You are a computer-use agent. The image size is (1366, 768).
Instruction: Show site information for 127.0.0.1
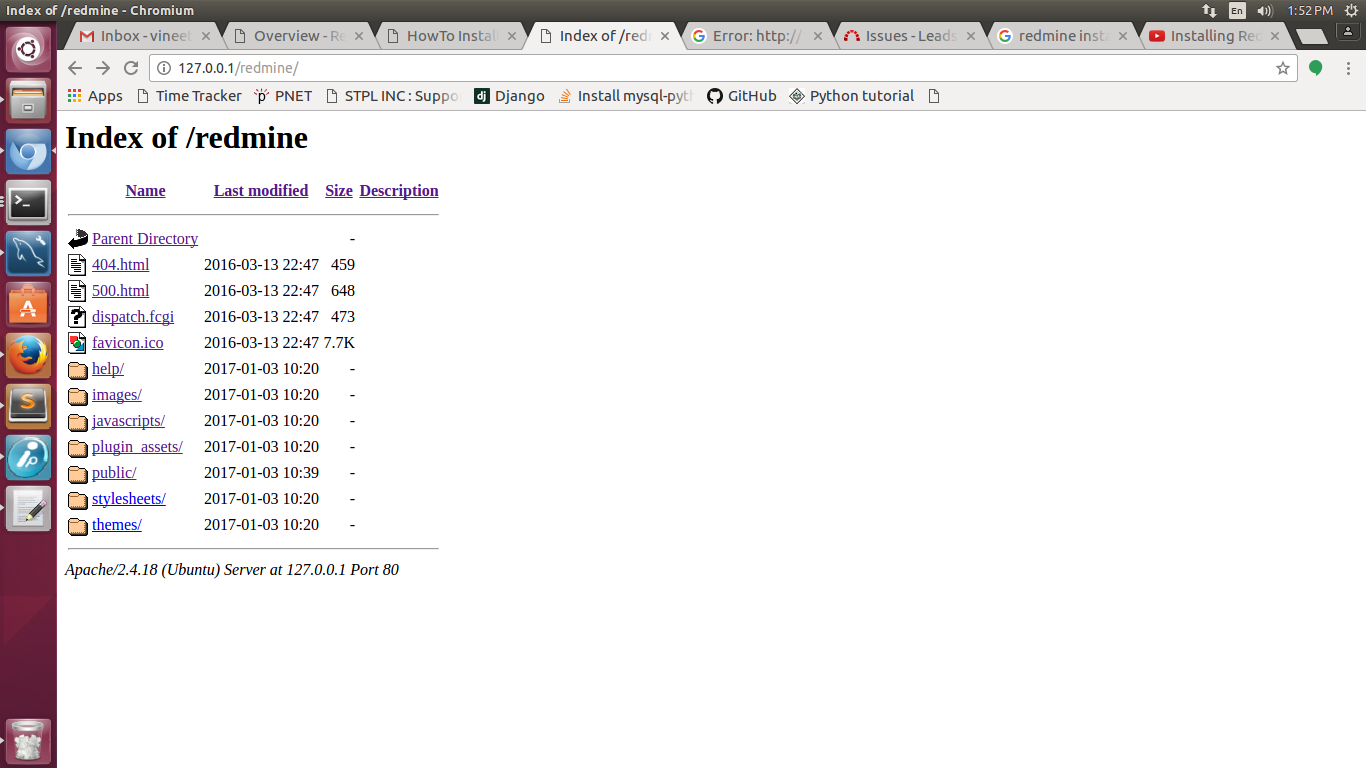tap(165, 68)
